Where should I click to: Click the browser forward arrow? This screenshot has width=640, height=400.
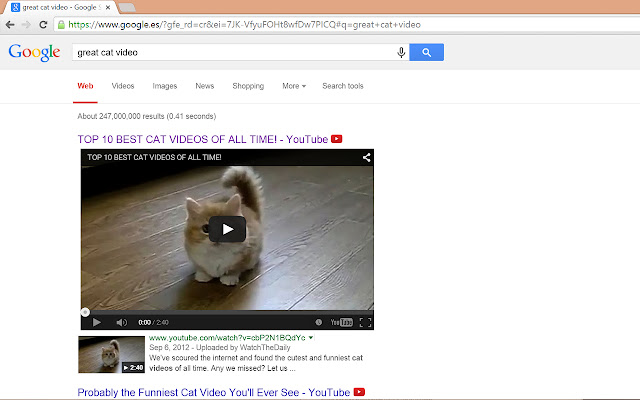[27, 25]
